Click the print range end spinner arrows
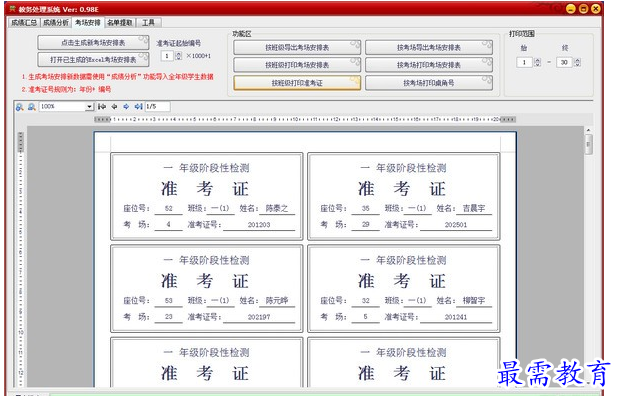The width and height of the screenshot is (619, 405). coord(578,62)
